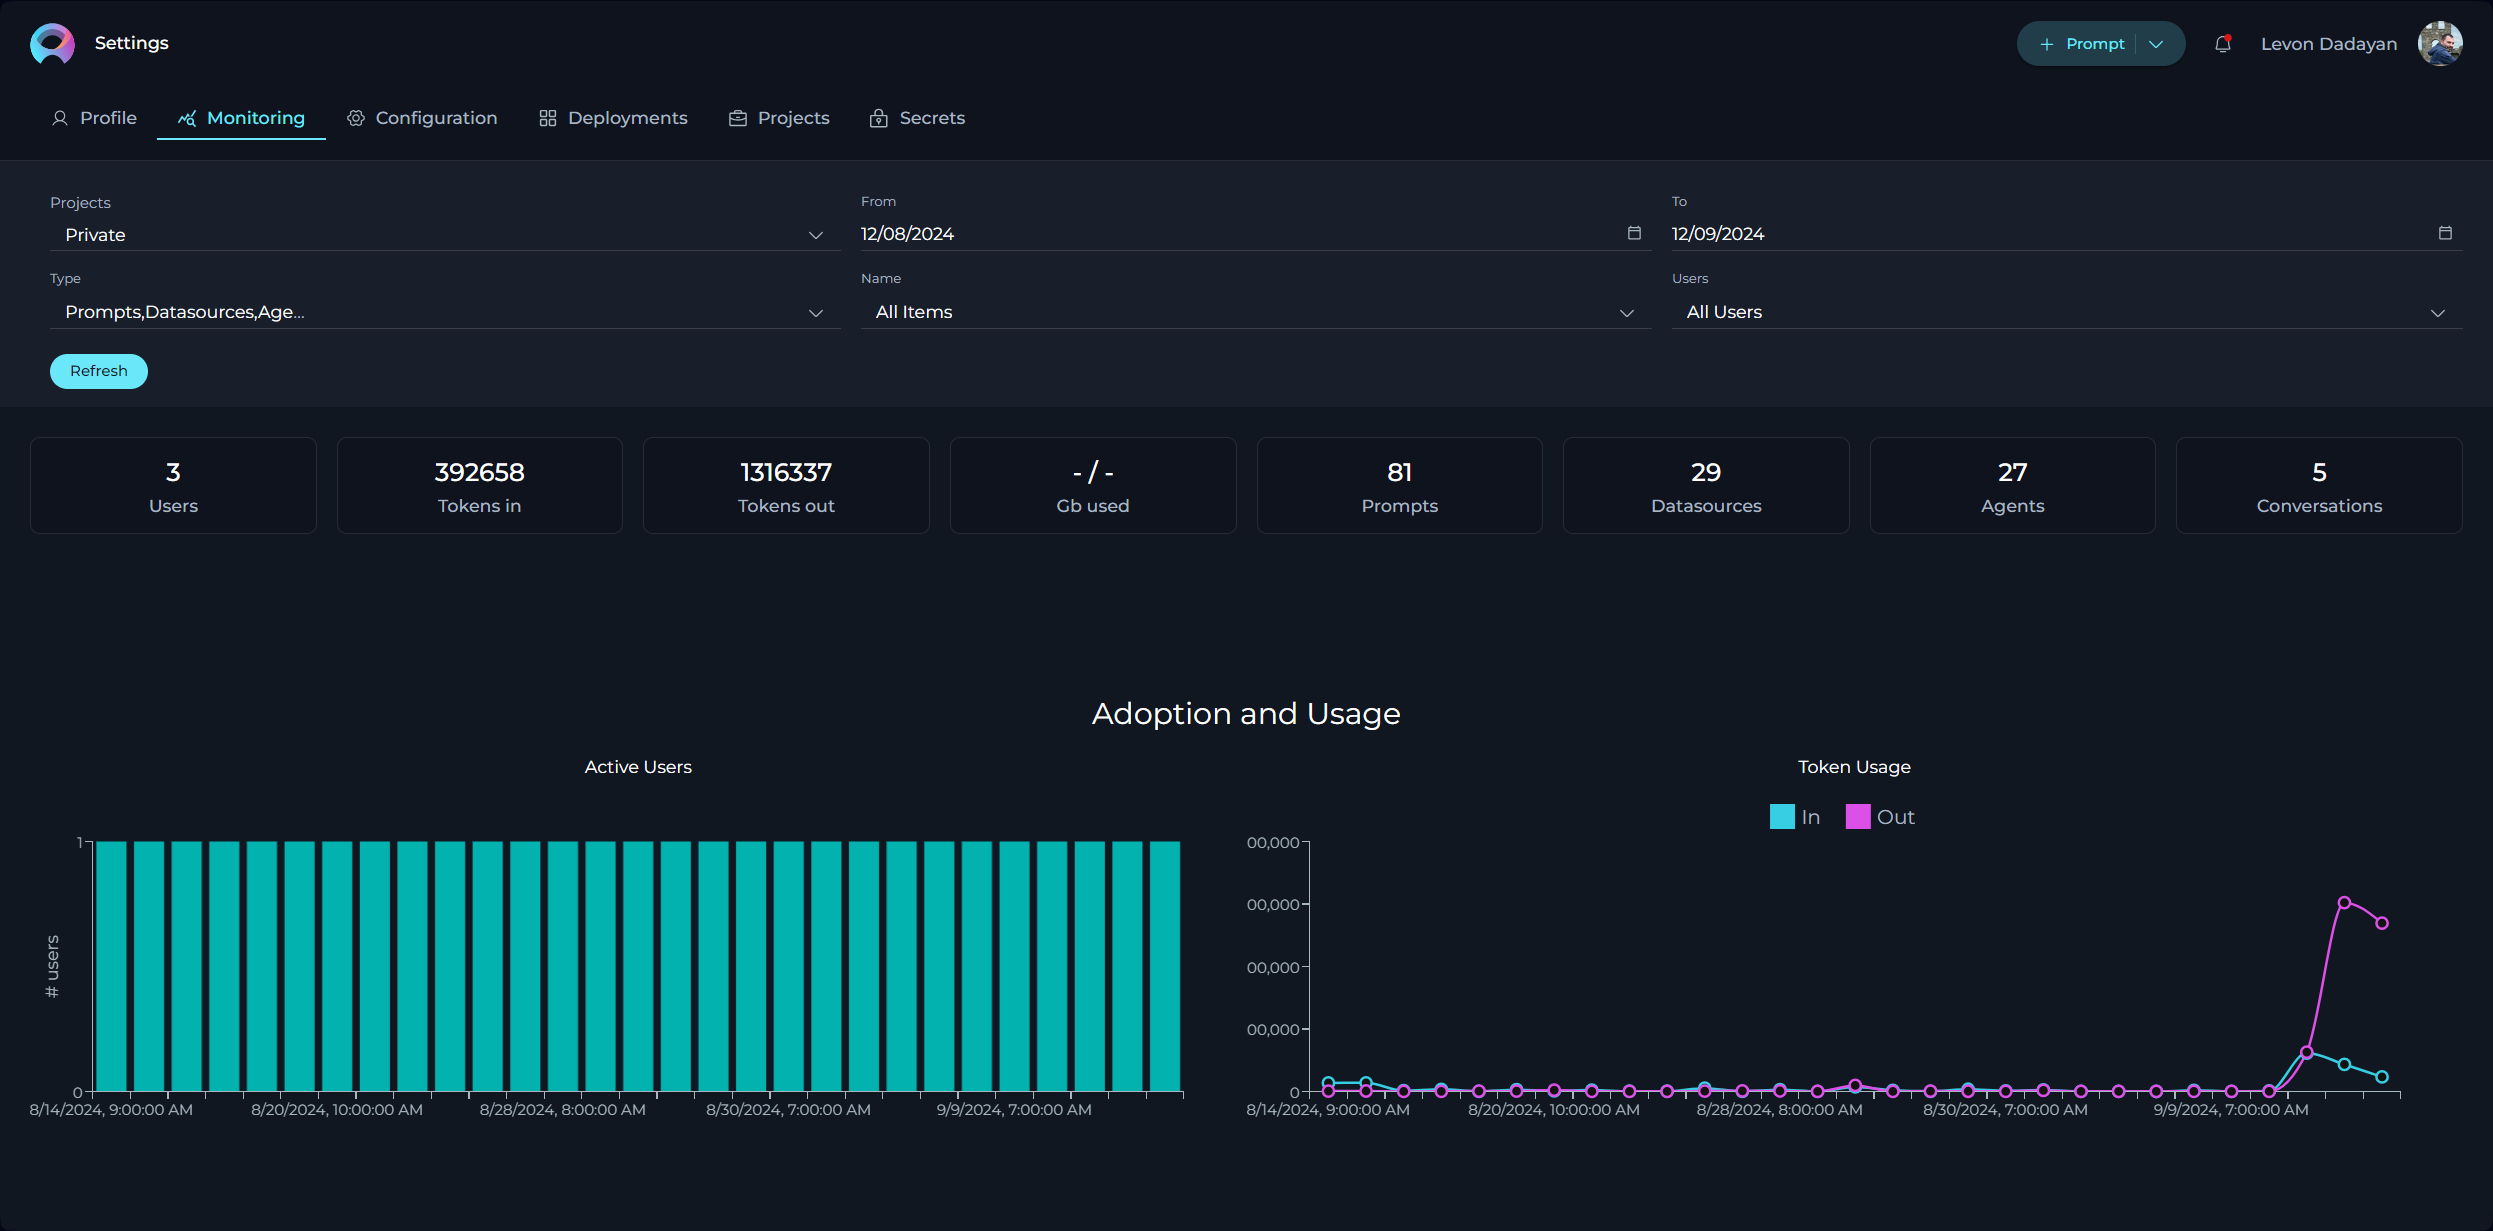Image resolution: width=2493 pixels, height=1231 pixels.
Task: Toggle the Out legend color swatch
Action: tap(1858, 817)
